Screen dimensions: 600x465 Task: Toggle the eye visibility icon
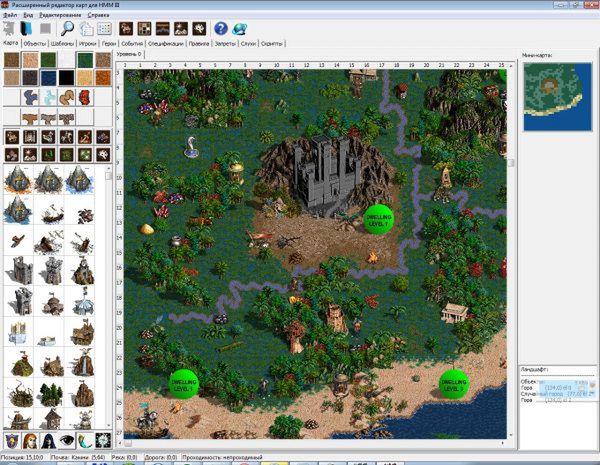66,441
